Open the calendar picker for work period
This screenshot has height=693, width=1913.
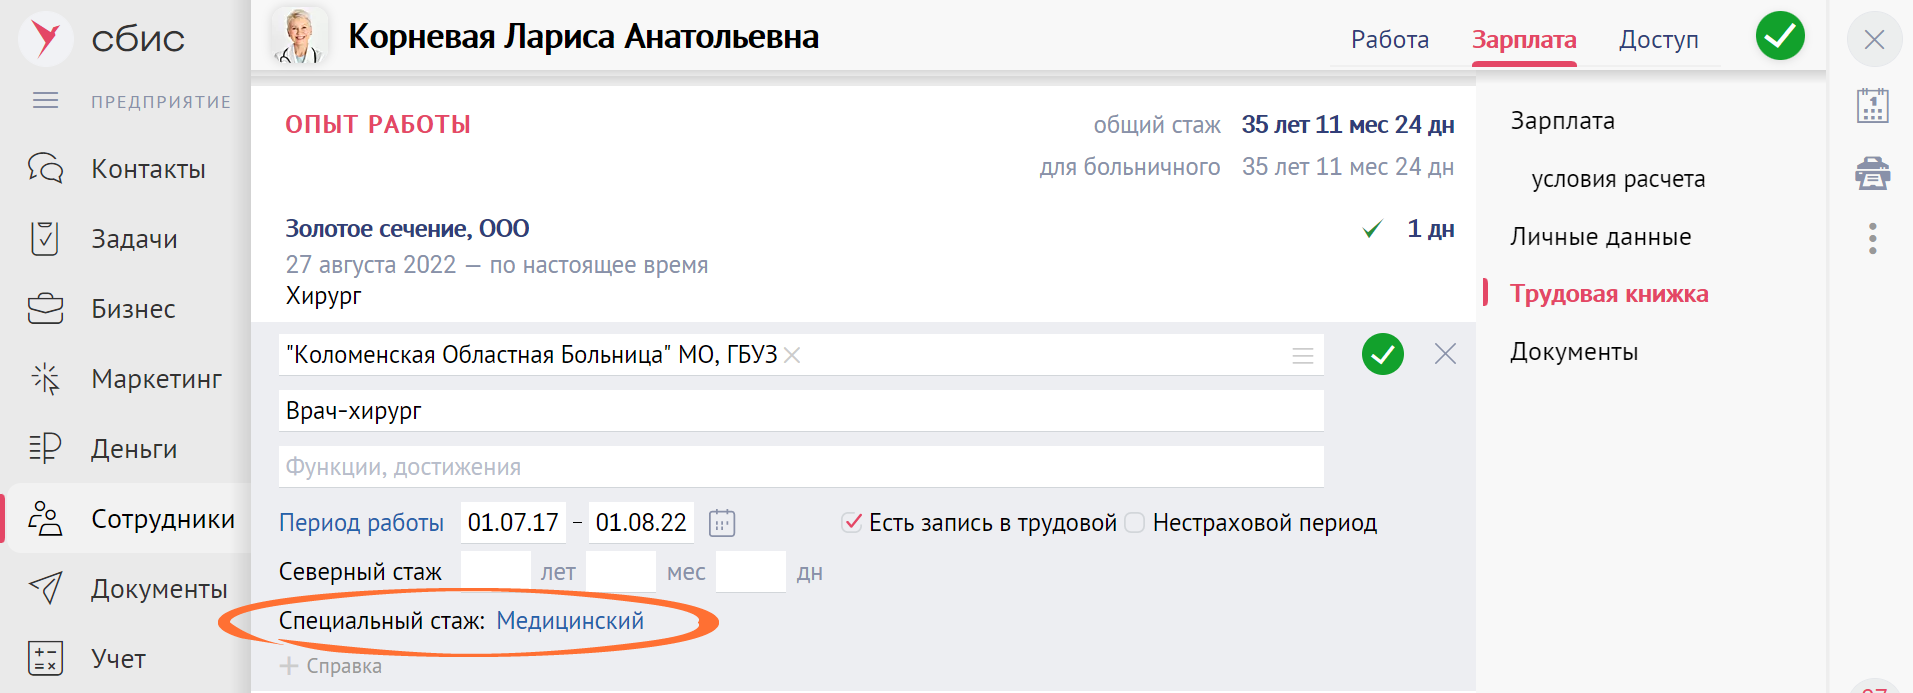(722, 523)
